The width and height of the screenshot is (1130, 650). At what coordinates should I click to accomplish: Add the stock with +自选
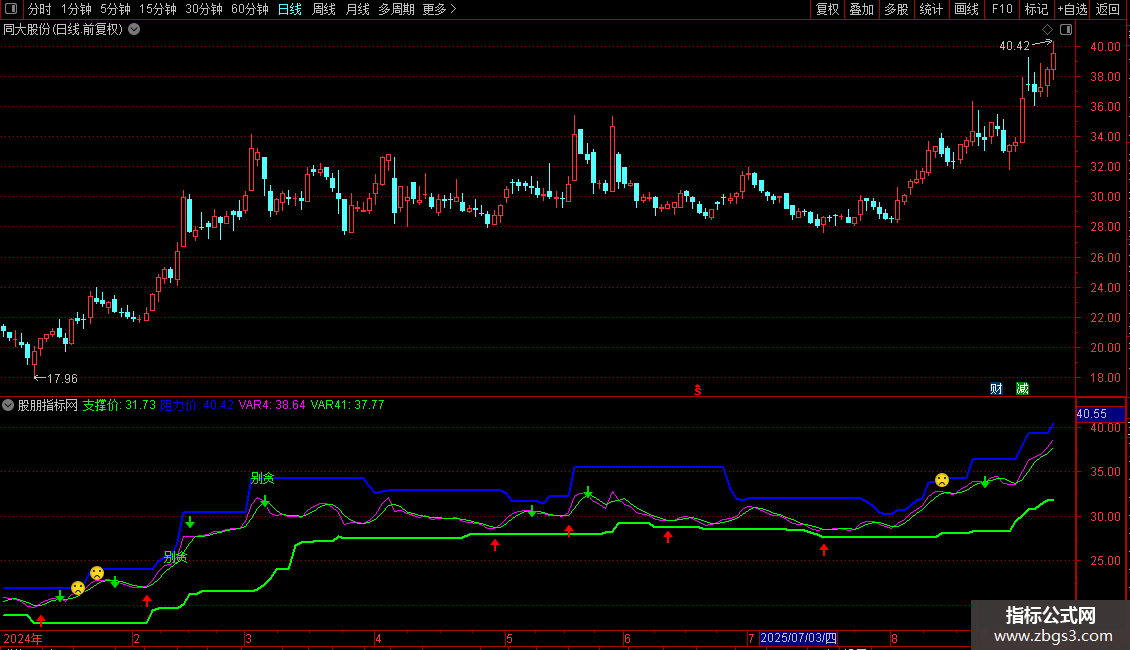(x=1072, y=9)
